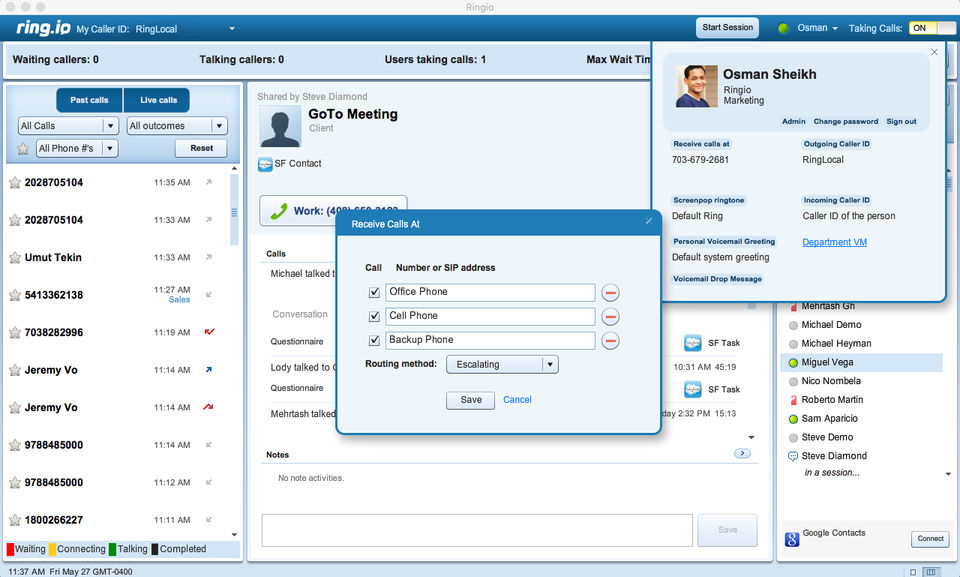
Task: Click missed call arrow icon for 7038282996
Action: coord(209,332)
